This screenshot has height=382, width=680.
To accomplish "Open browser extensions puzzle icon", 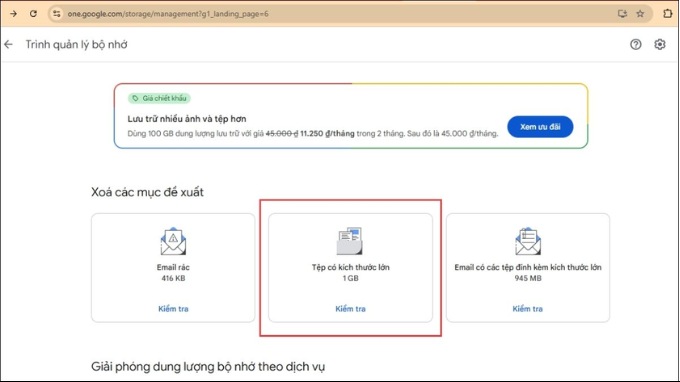I will coord(667,13).
